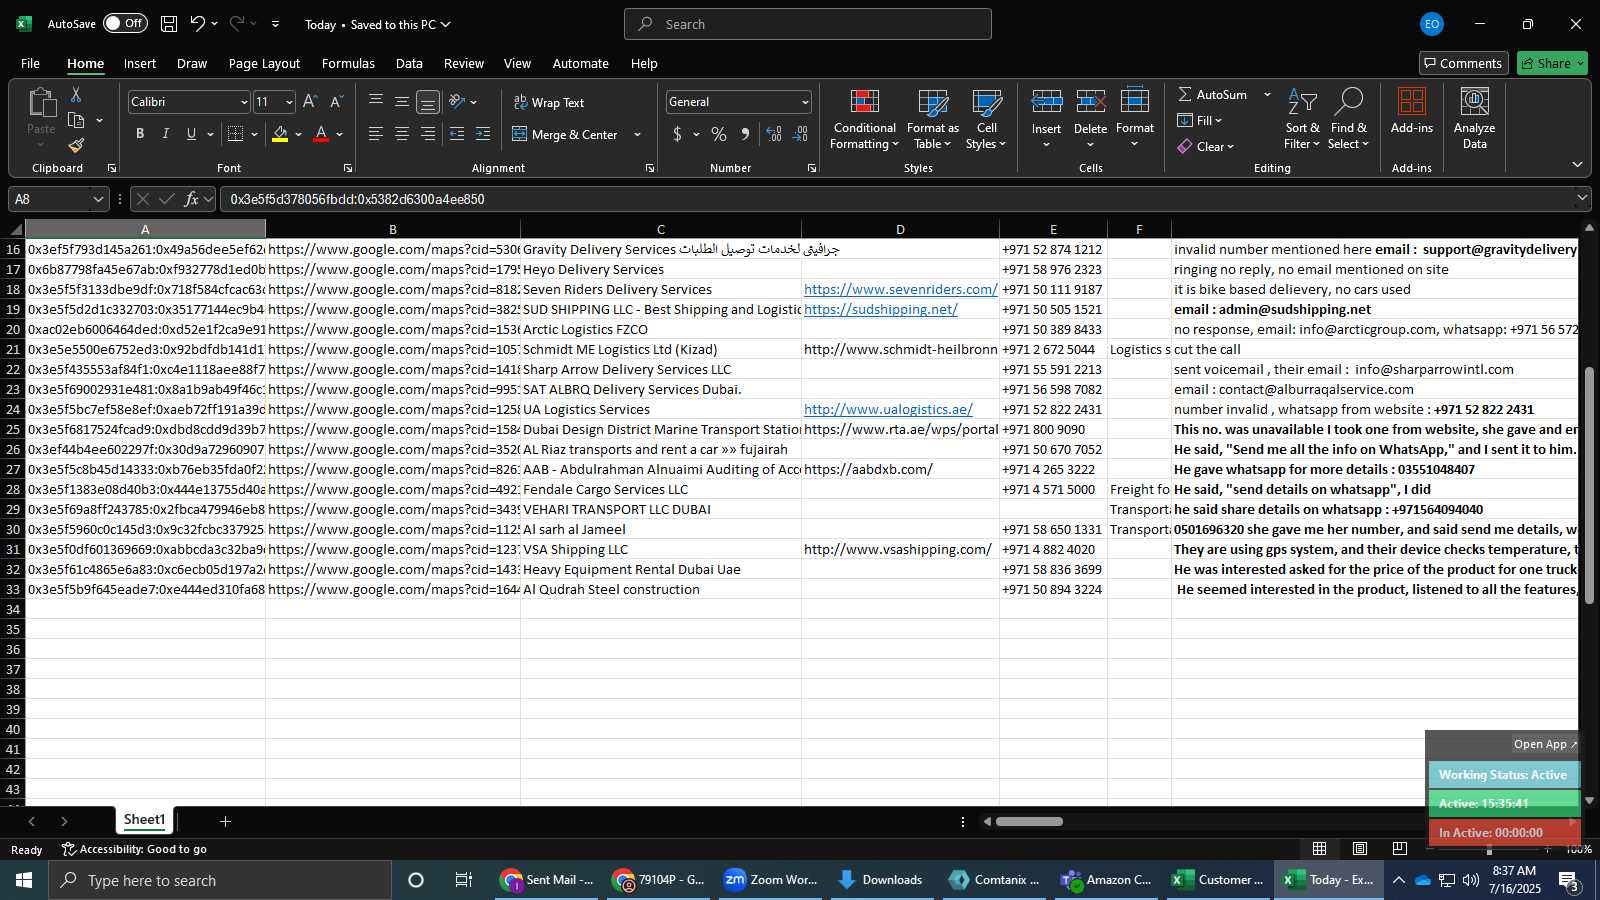Click the Undo arrow icon

pos(198,24)
